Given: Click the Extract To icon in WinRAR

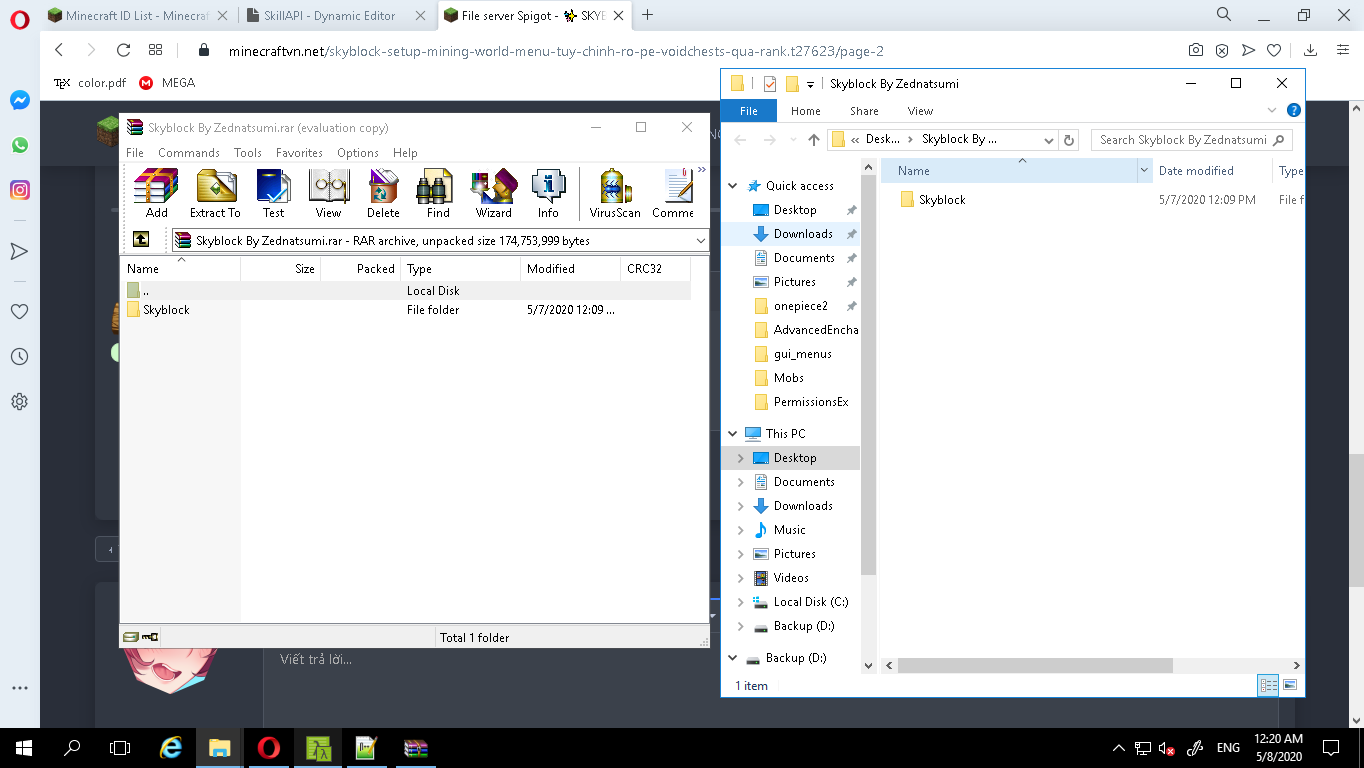Looking at the screenshot, I should pyautogui.click(x=215, y=193).
